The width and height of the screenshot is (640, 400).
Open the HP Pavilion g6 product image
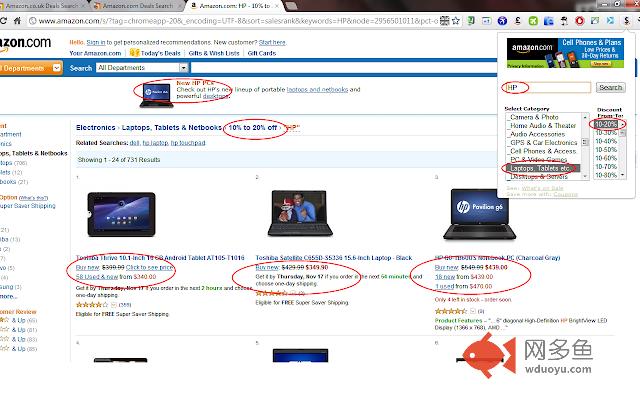tap(480, 214)
